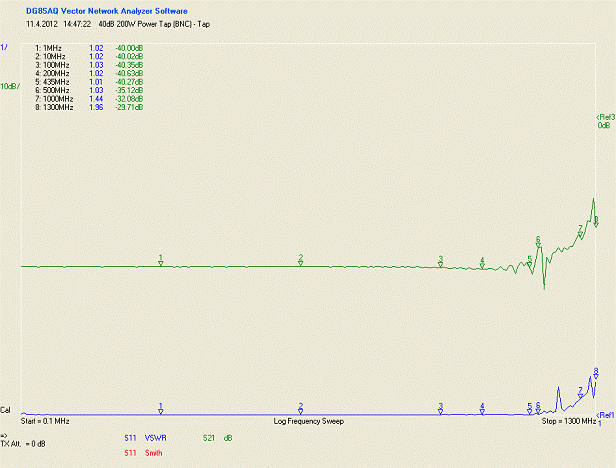Click marker 3 on the blue VSWR trace
616x468 pixels.
tap(440, 409)
